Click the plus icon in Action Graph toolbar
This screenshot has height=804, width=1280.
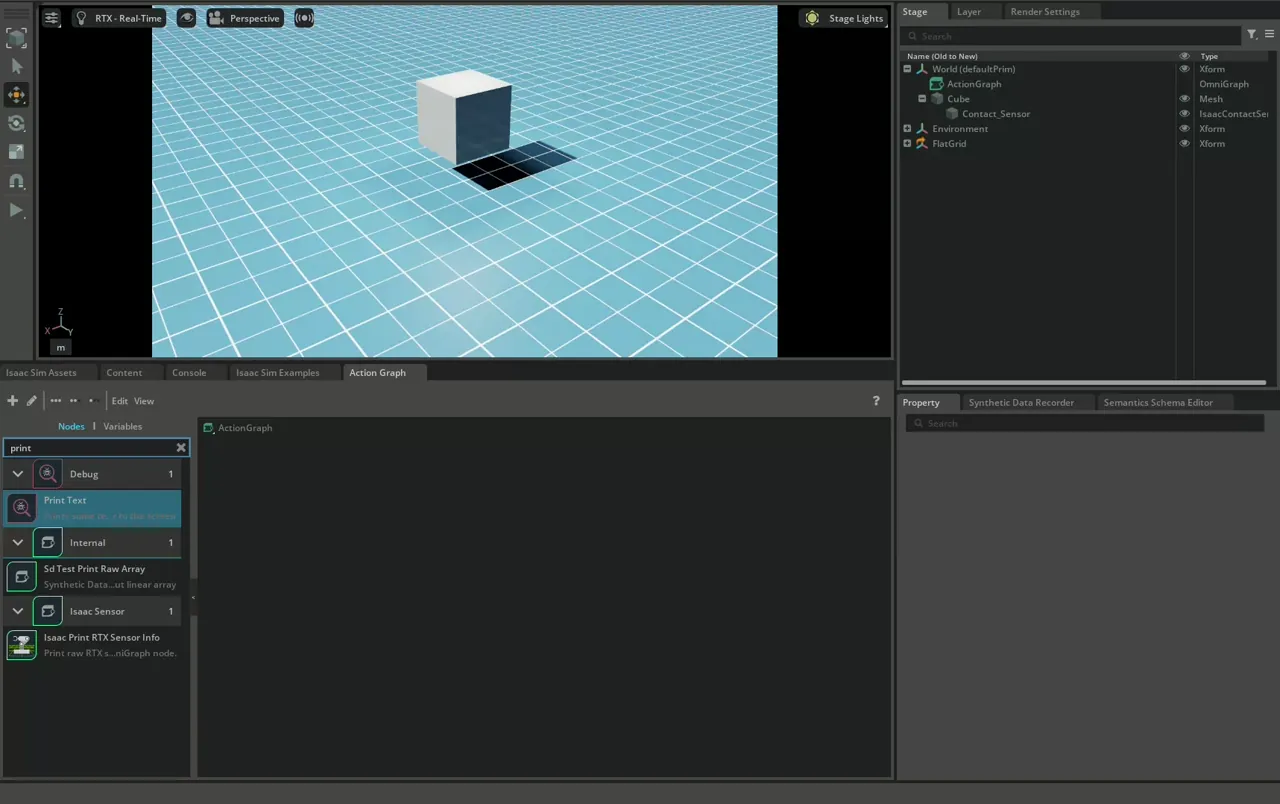[13, 401]
